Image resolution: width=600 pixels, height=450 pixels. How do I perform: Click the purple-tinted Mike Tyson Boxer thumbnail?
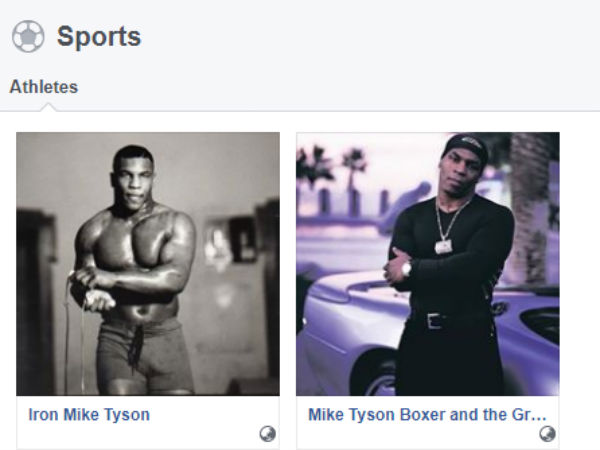[x=428, y=263]
